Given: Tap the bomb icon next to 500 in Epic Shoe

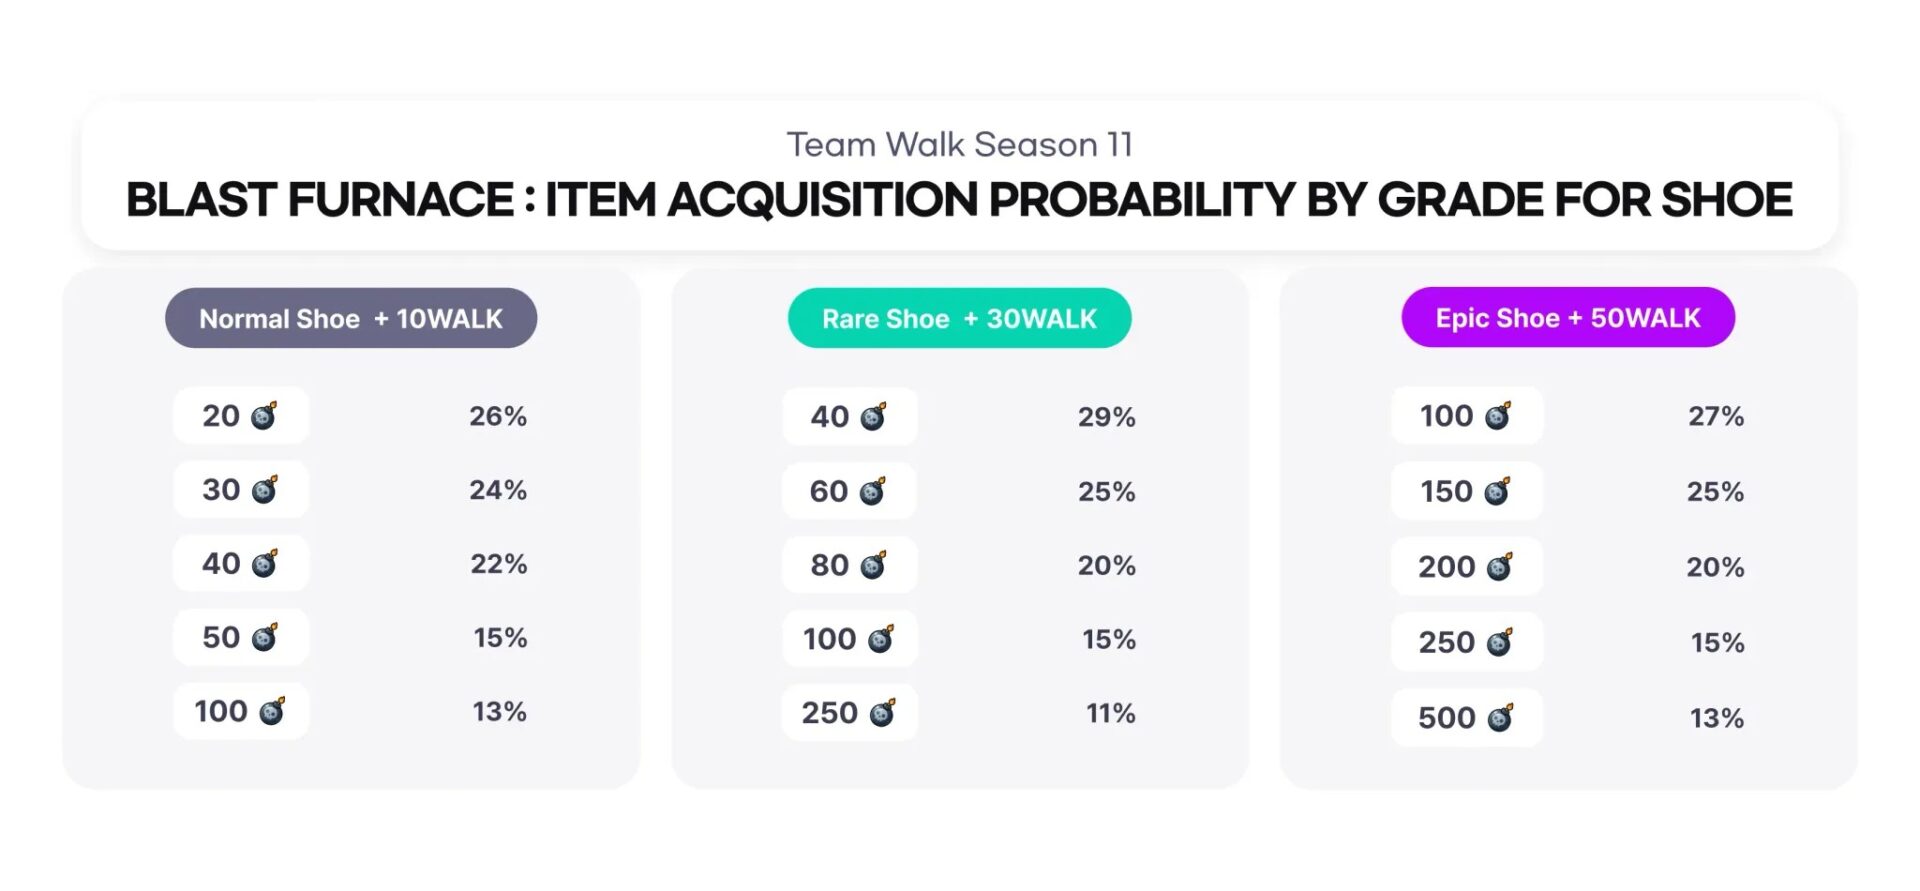Looking at the screenshot, I should coord(1501,717).
